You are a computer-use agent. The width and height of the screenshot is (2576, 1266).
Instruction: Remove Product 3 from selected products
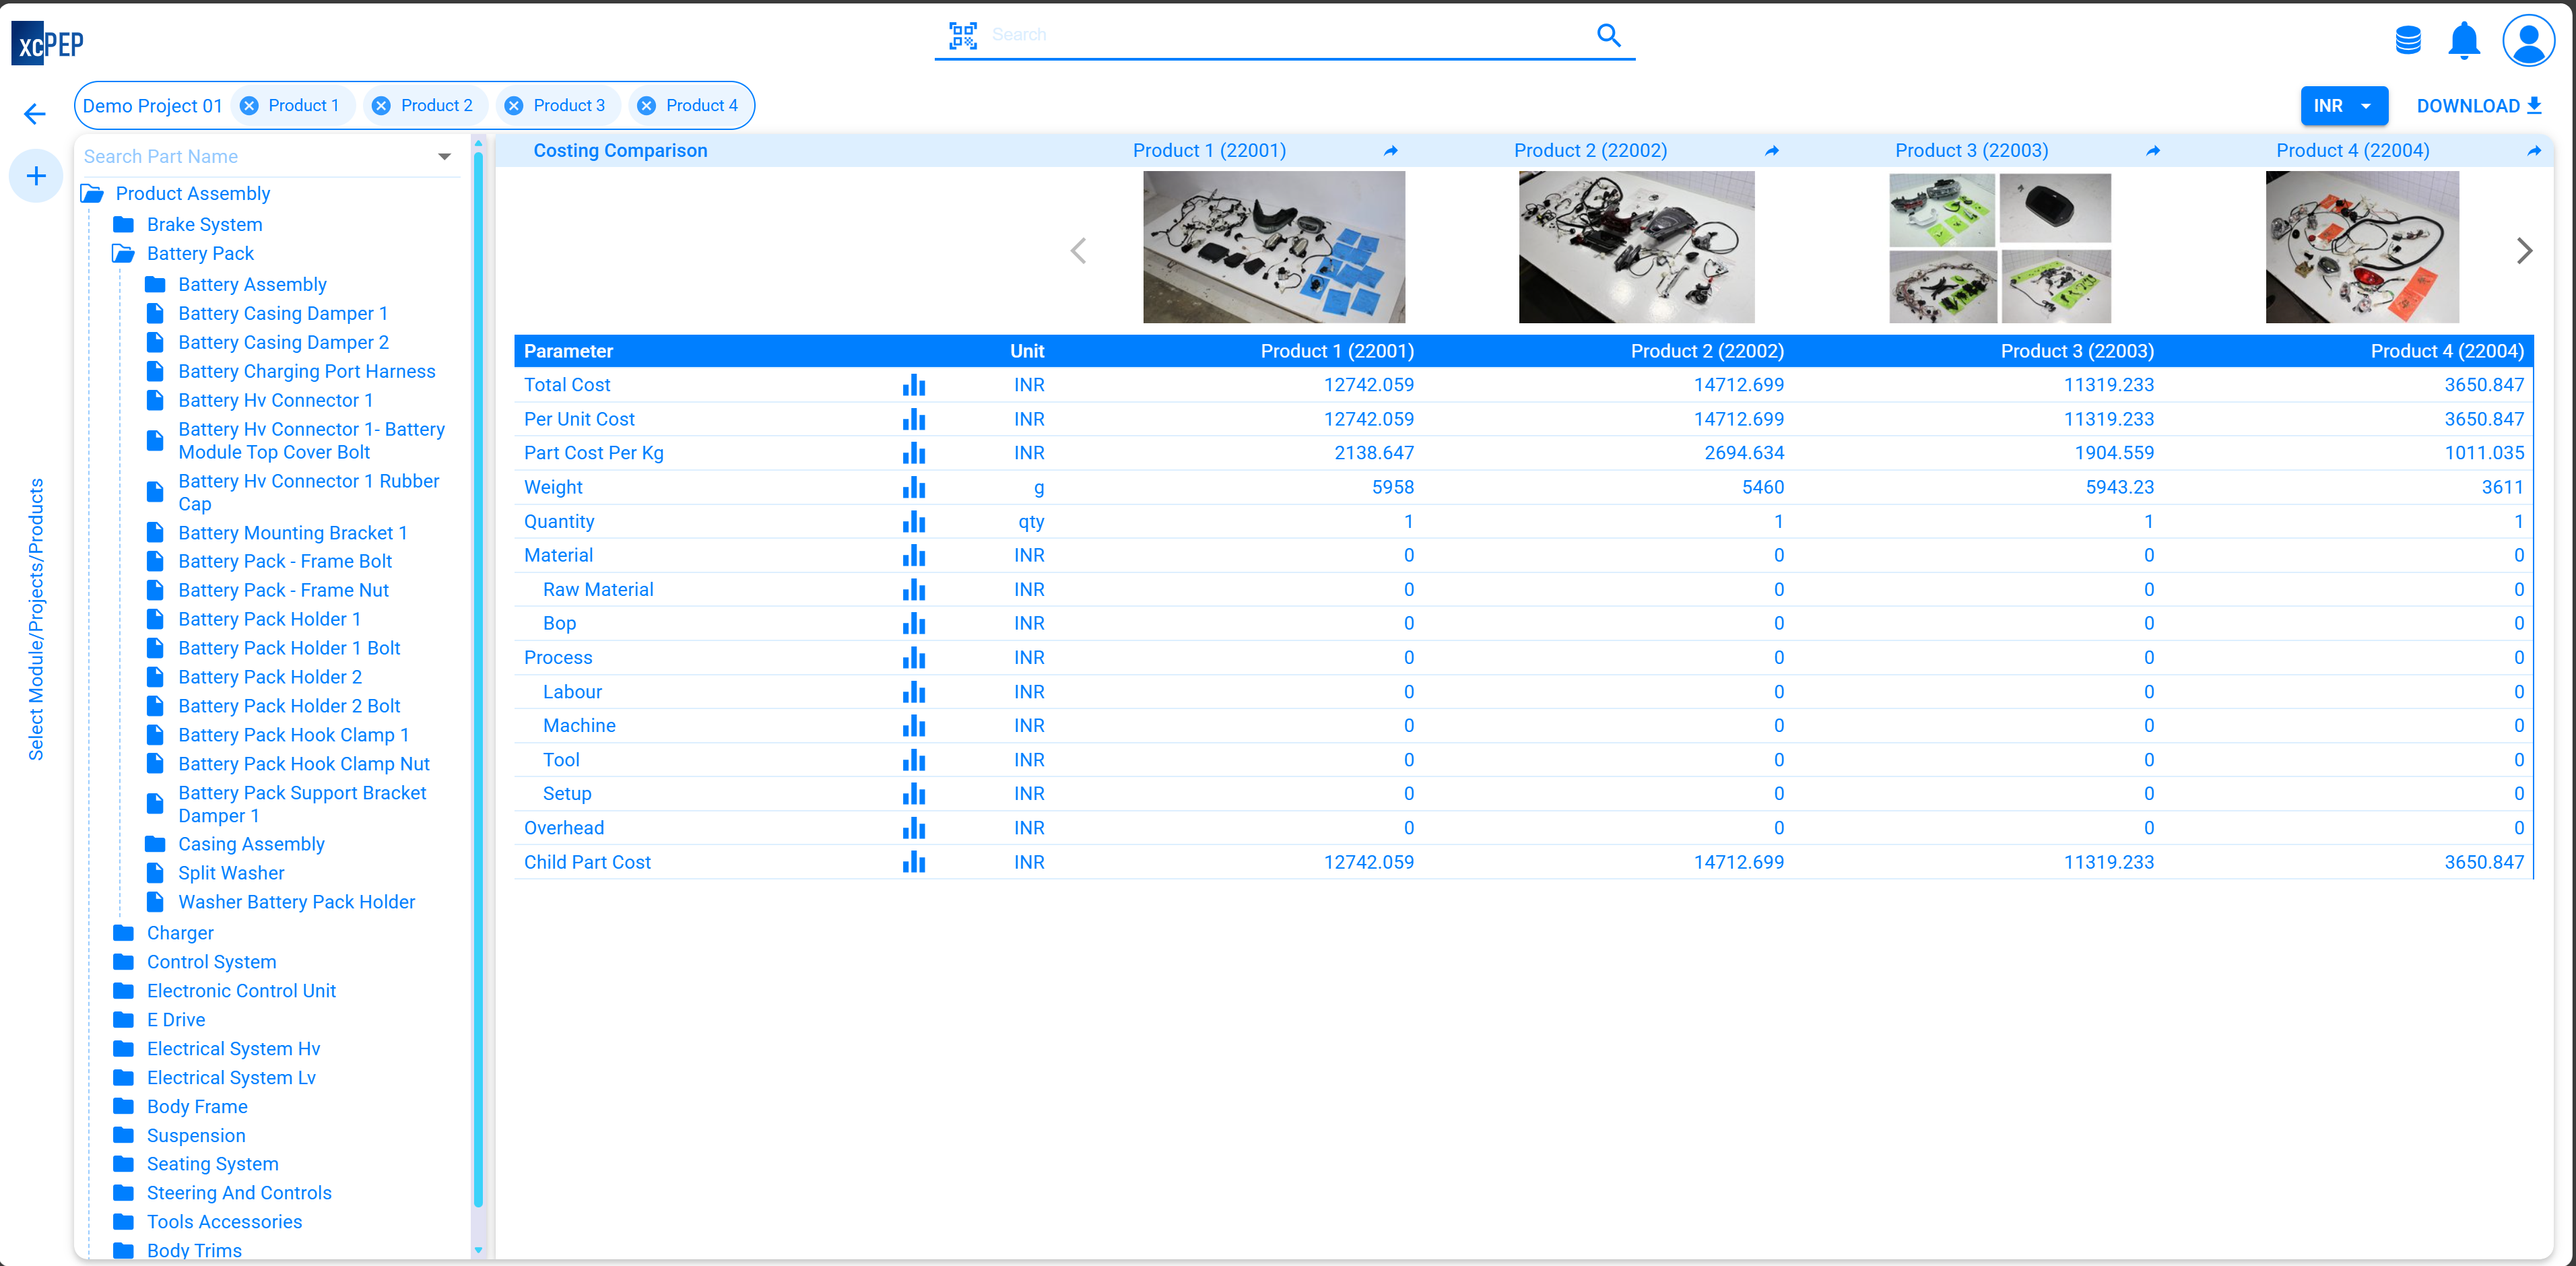tap(514, 105)
